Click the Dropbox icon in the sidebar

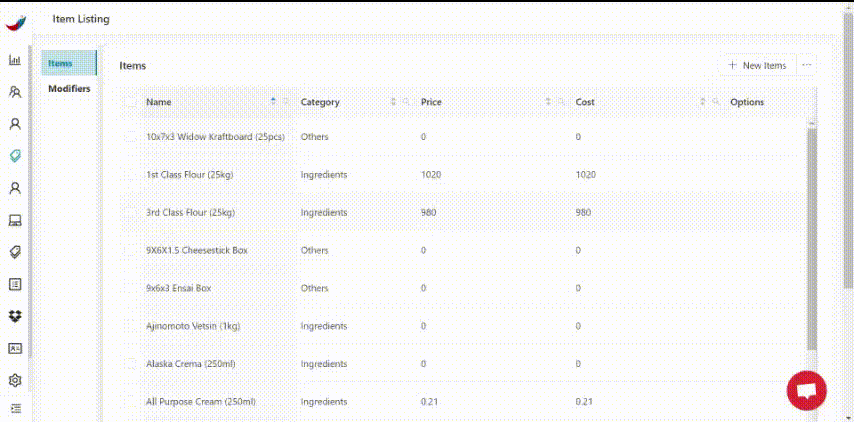tap(15, 316)
